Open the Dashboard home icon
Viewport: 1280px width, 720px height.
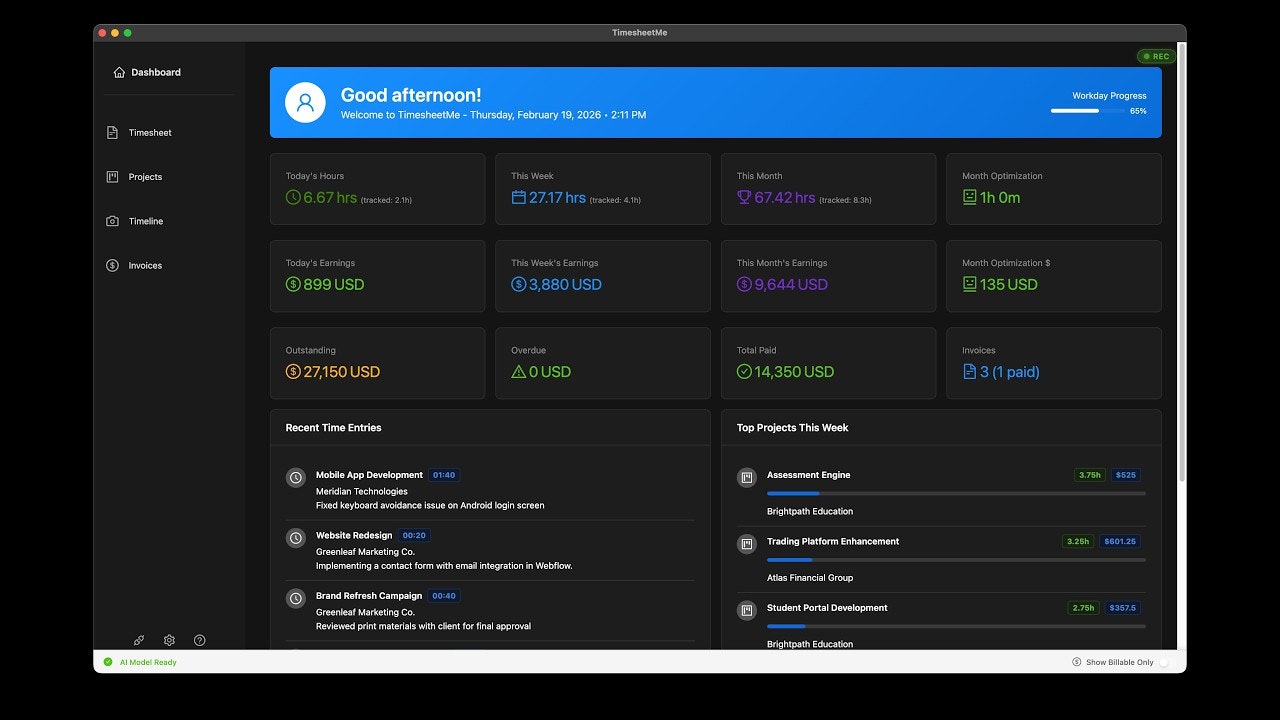click(x=119, y=72)
